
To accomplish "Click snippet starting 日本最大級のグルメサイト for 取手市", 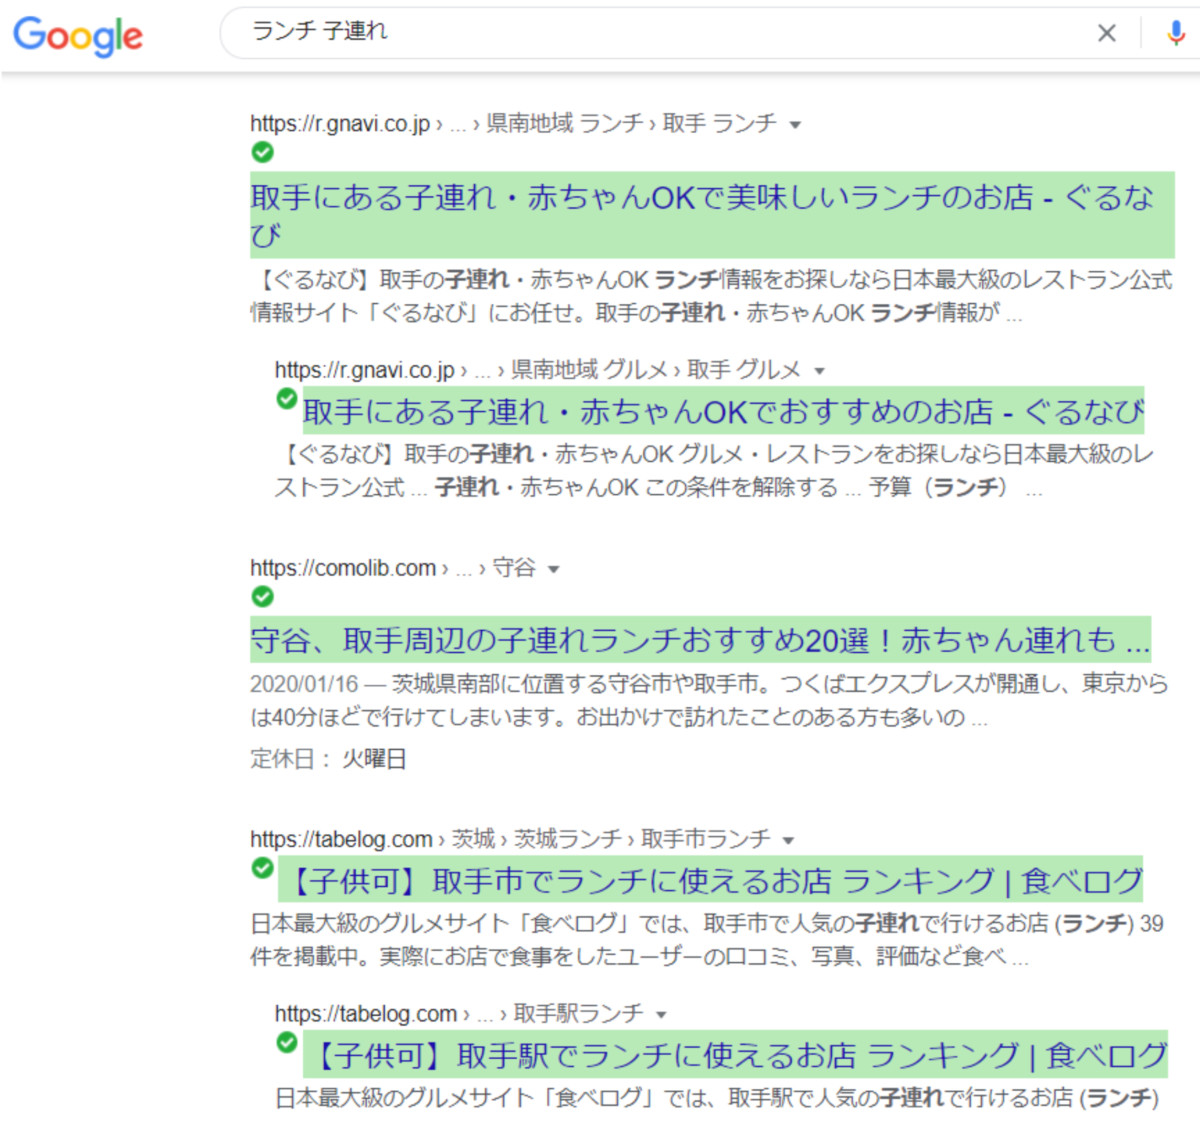I will pos(706,940).
